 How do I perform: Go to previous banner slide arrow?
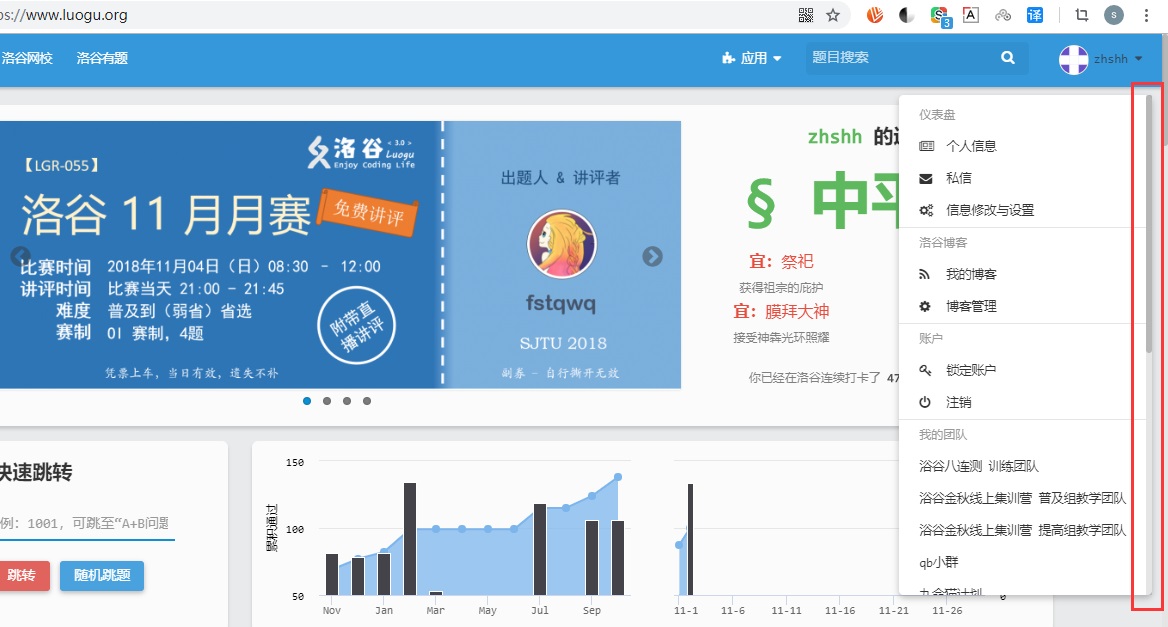[21, 256]
